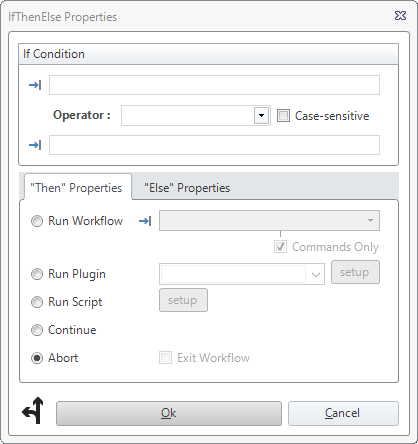
Task: Choose the Run Plugin radio option
Action: (37, 274)
